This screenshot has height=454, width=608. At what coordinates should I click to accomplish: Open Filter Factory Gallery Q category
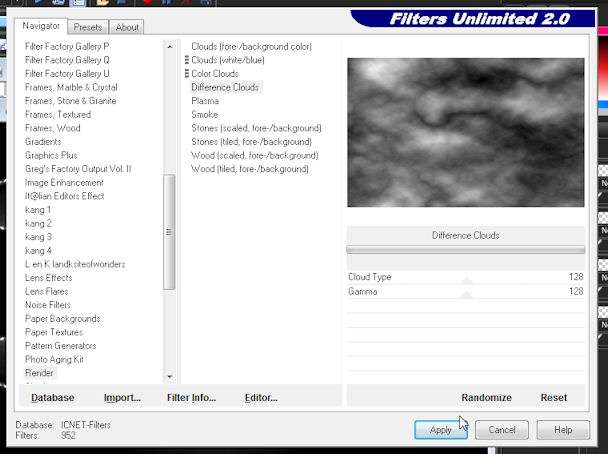[67, 60]
